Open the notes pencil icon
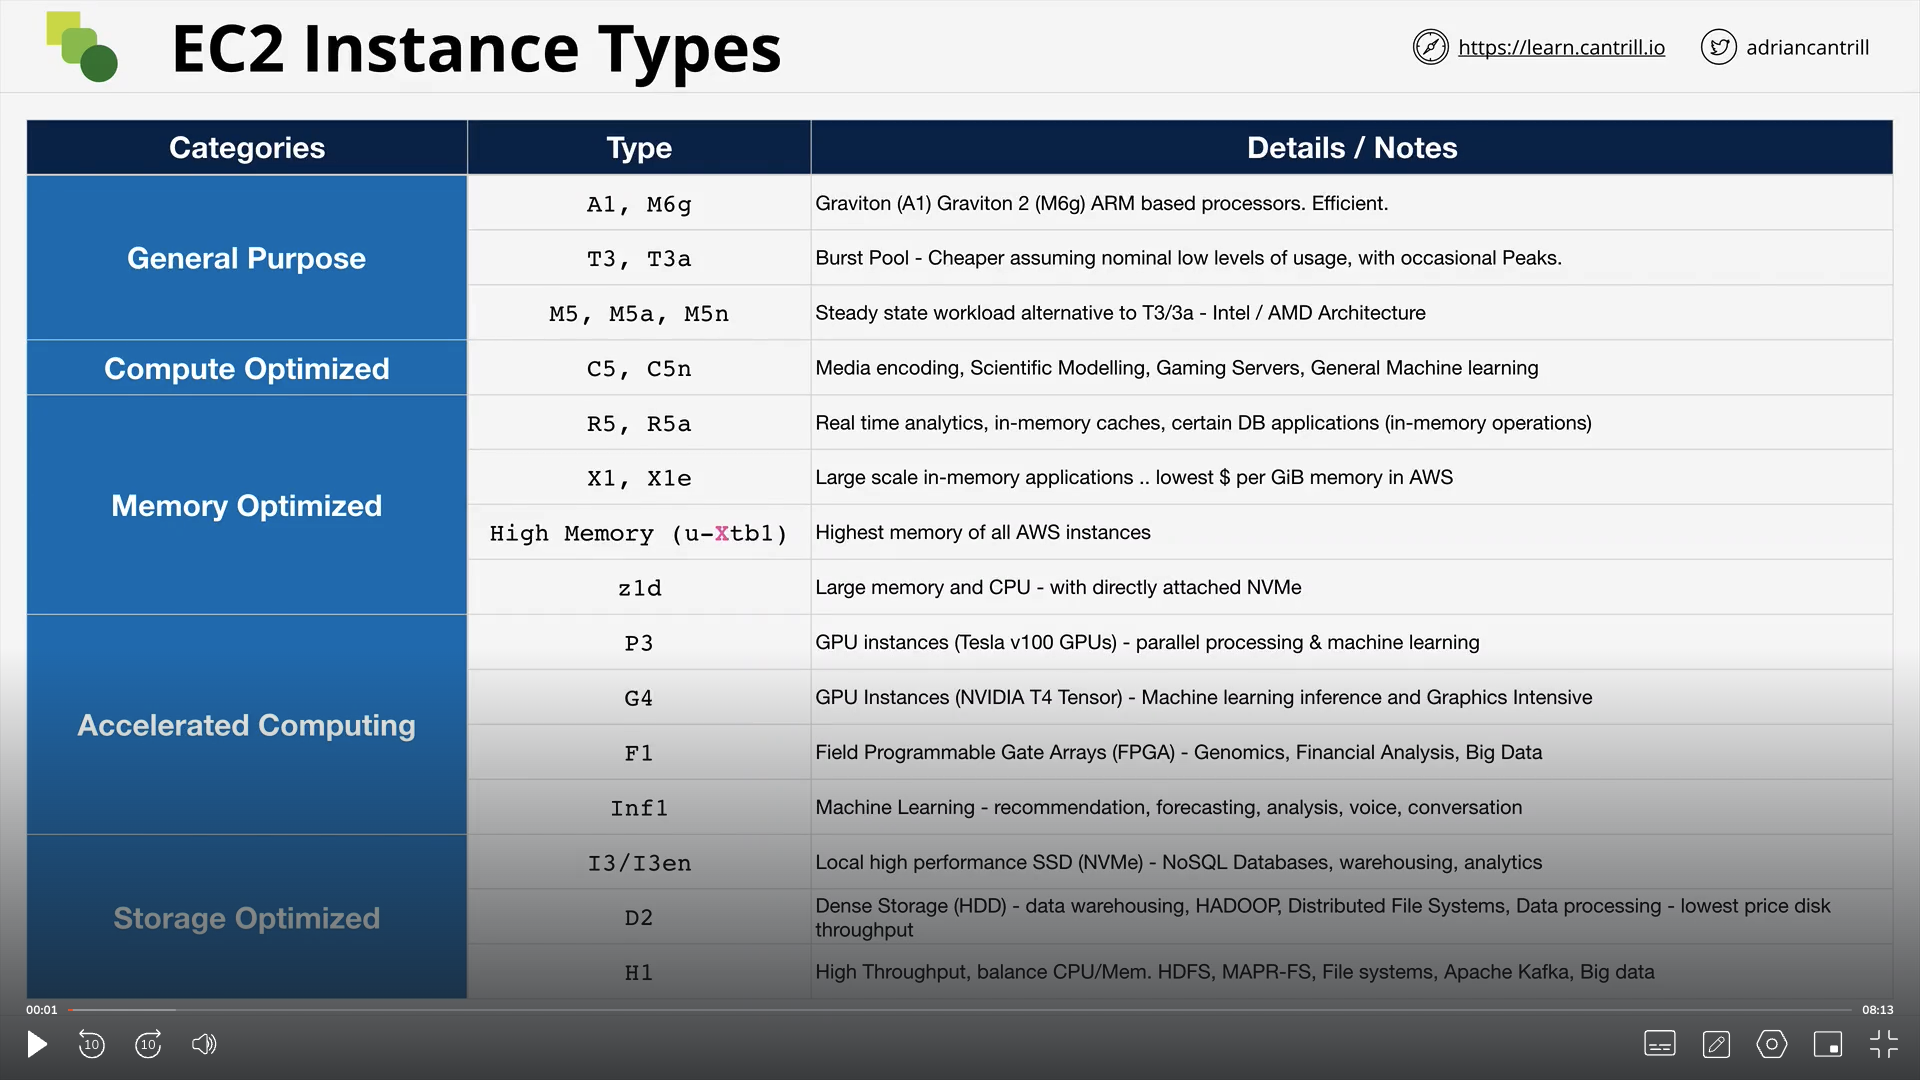1920x1080 pixels. point(1716,1045)
